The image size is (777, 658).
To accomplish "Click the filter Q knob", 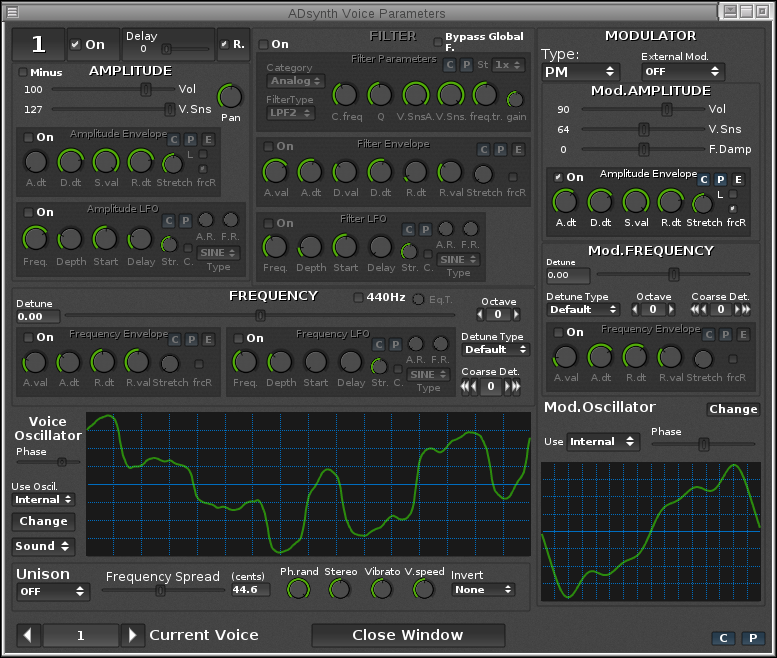I will (x=380, y=95).
